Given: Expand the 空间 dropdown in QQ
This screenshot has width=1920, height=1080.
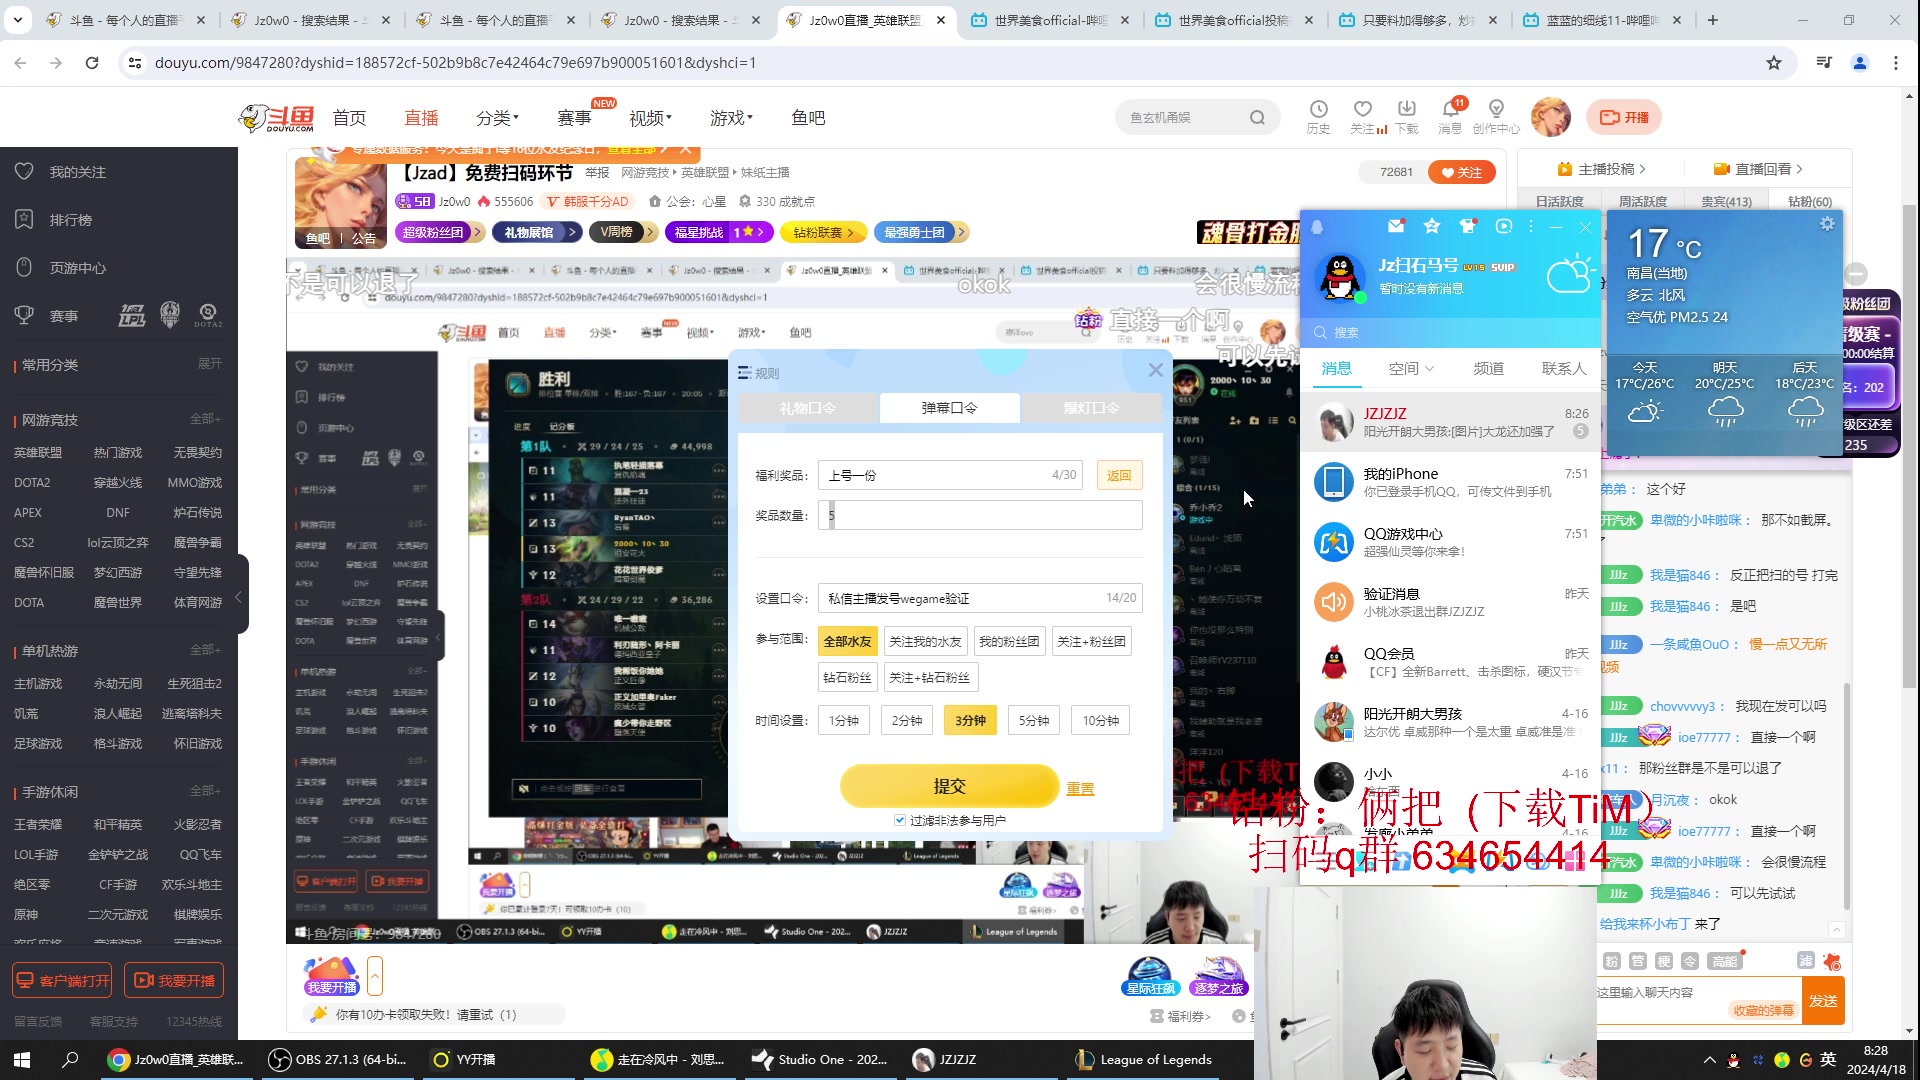Looking at the screenshot, I should (1410, 368).
